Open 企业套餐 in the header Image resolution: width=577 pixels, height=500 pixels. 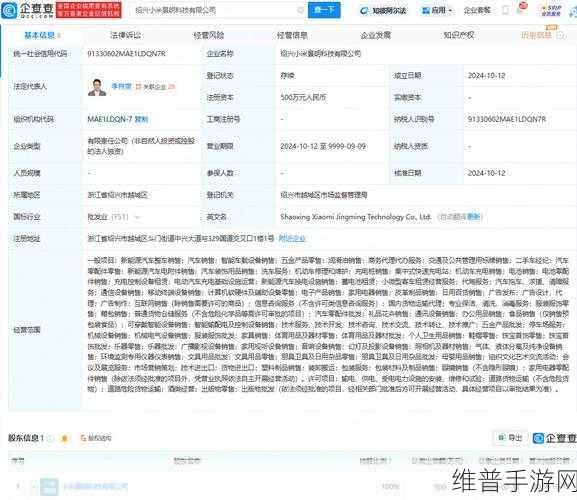click(477, 11)
